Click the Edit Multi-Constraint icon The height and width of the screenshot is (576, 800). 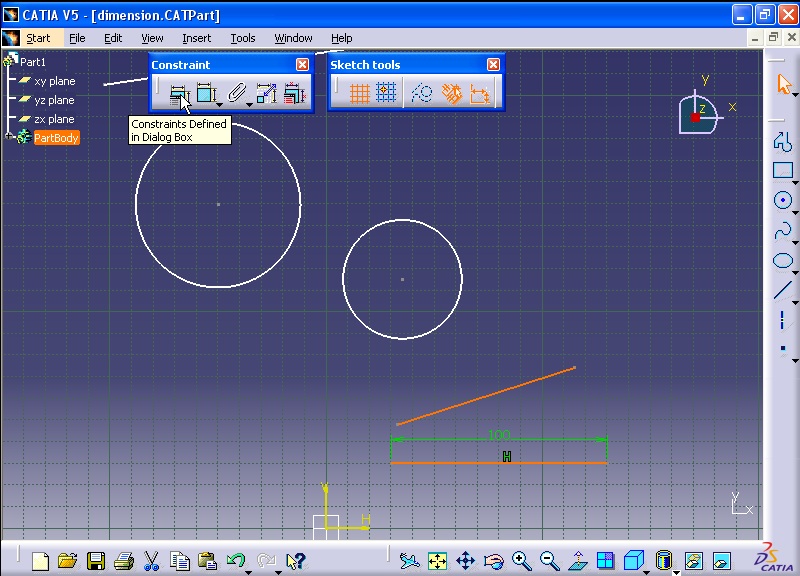pos(294,93)
